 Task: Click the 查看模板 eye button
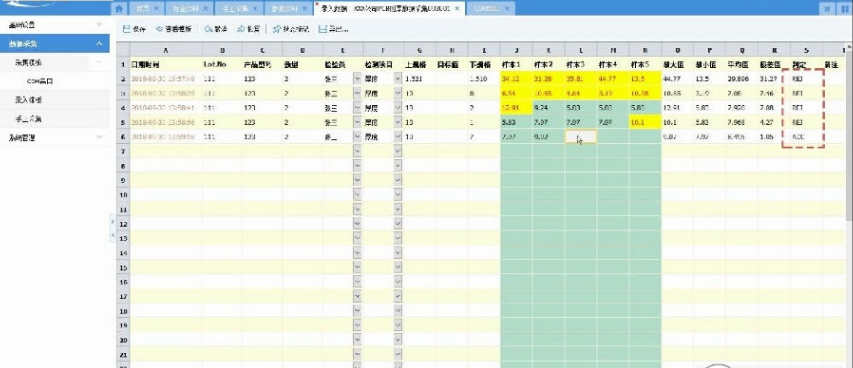coord(174,29)
